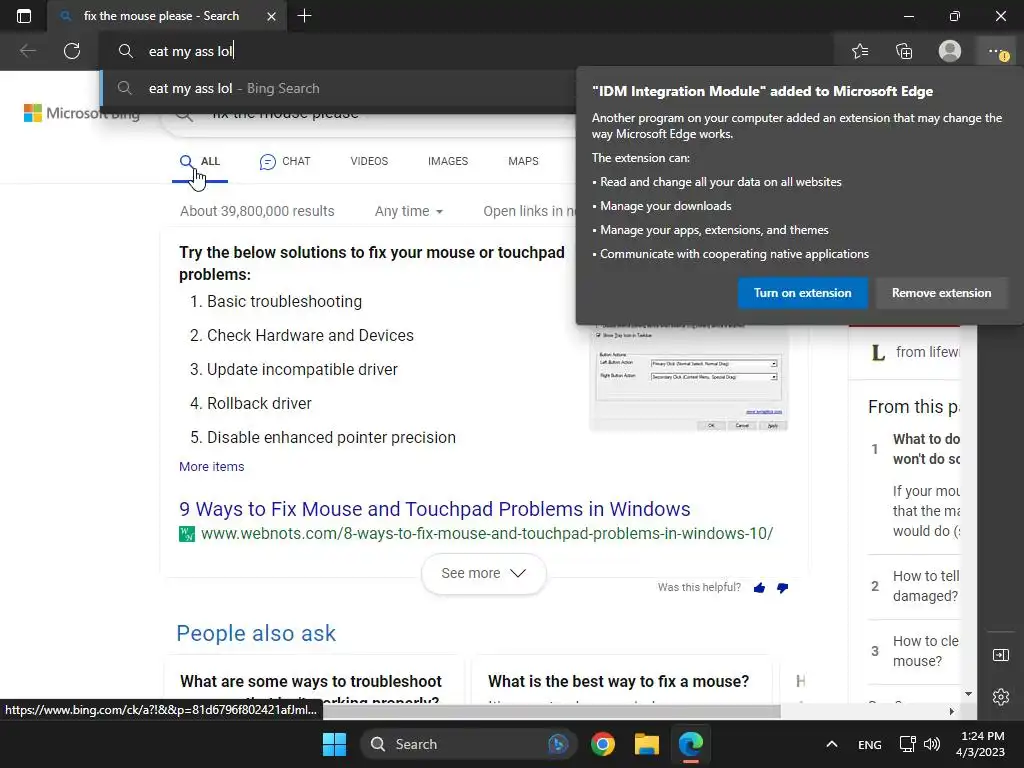This screenshot has width=1024, height=768.
Task: Click 'About 39,800,000 results' text
Action: (x=257, y=211)
